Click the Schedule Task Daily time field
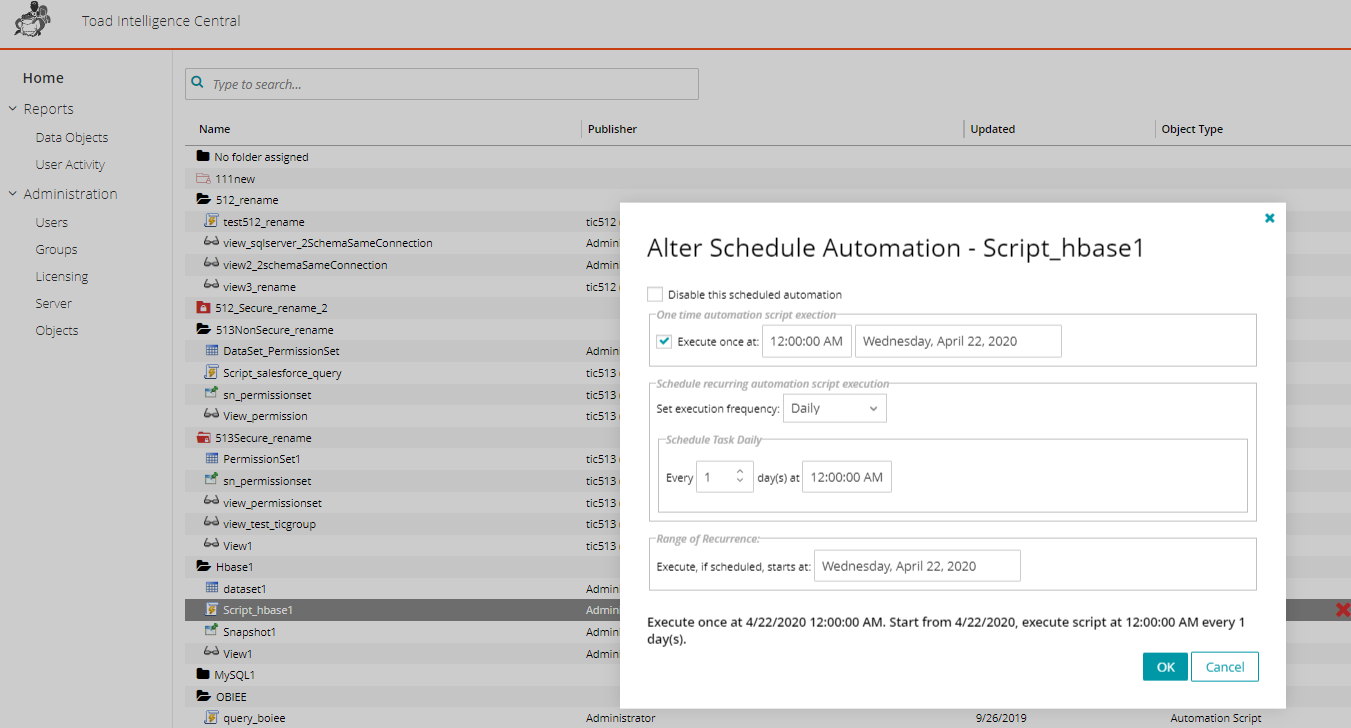1351x728 pixels. (846, 477)
